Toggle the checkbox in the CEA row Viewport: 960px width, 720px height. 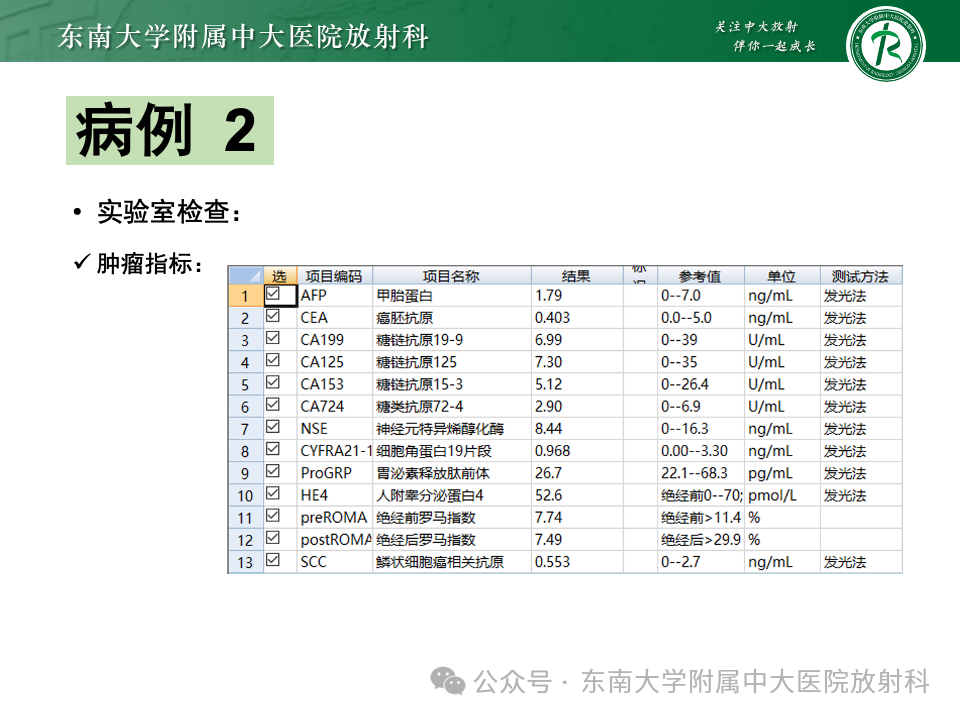272,316
